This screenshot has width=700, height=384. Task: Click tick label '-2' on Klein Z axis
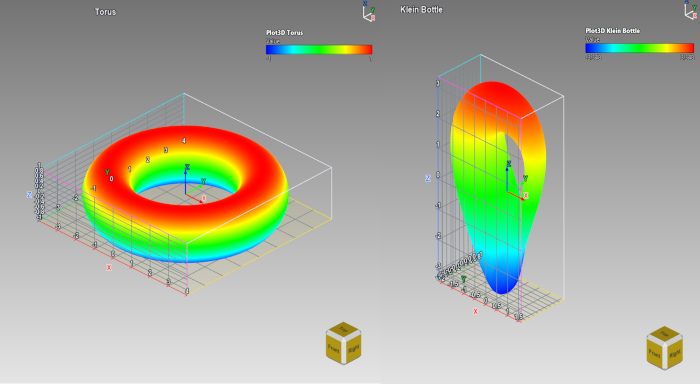point(438,236)
